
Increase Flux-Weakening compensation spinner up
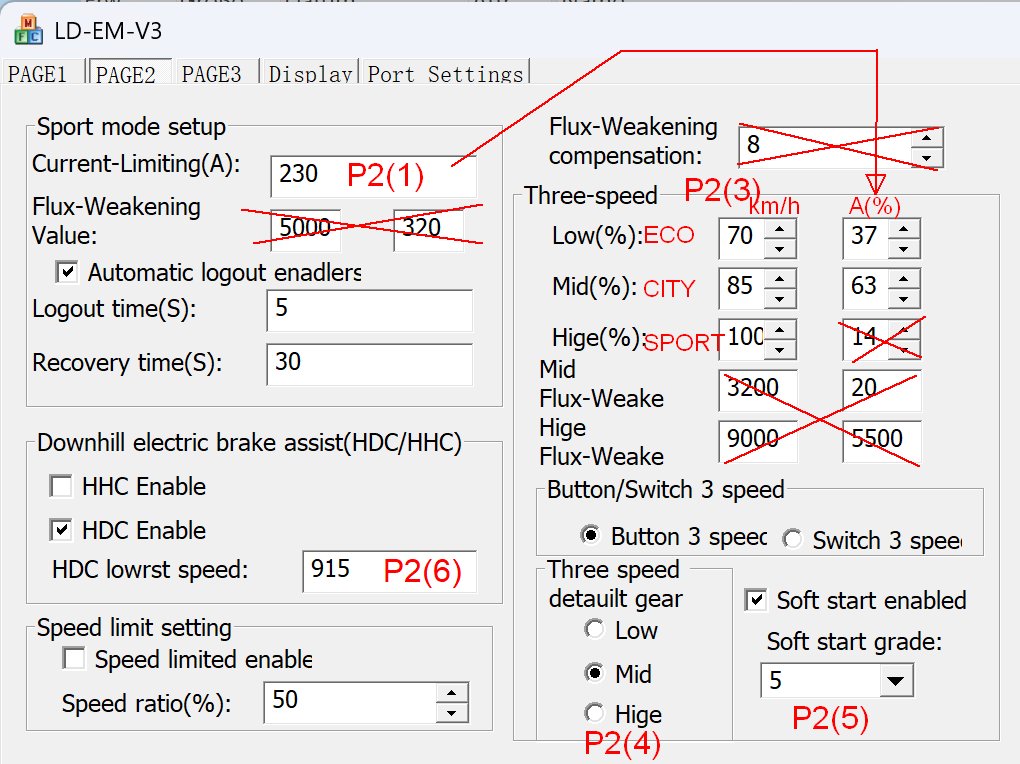click(x=926, y=137)
